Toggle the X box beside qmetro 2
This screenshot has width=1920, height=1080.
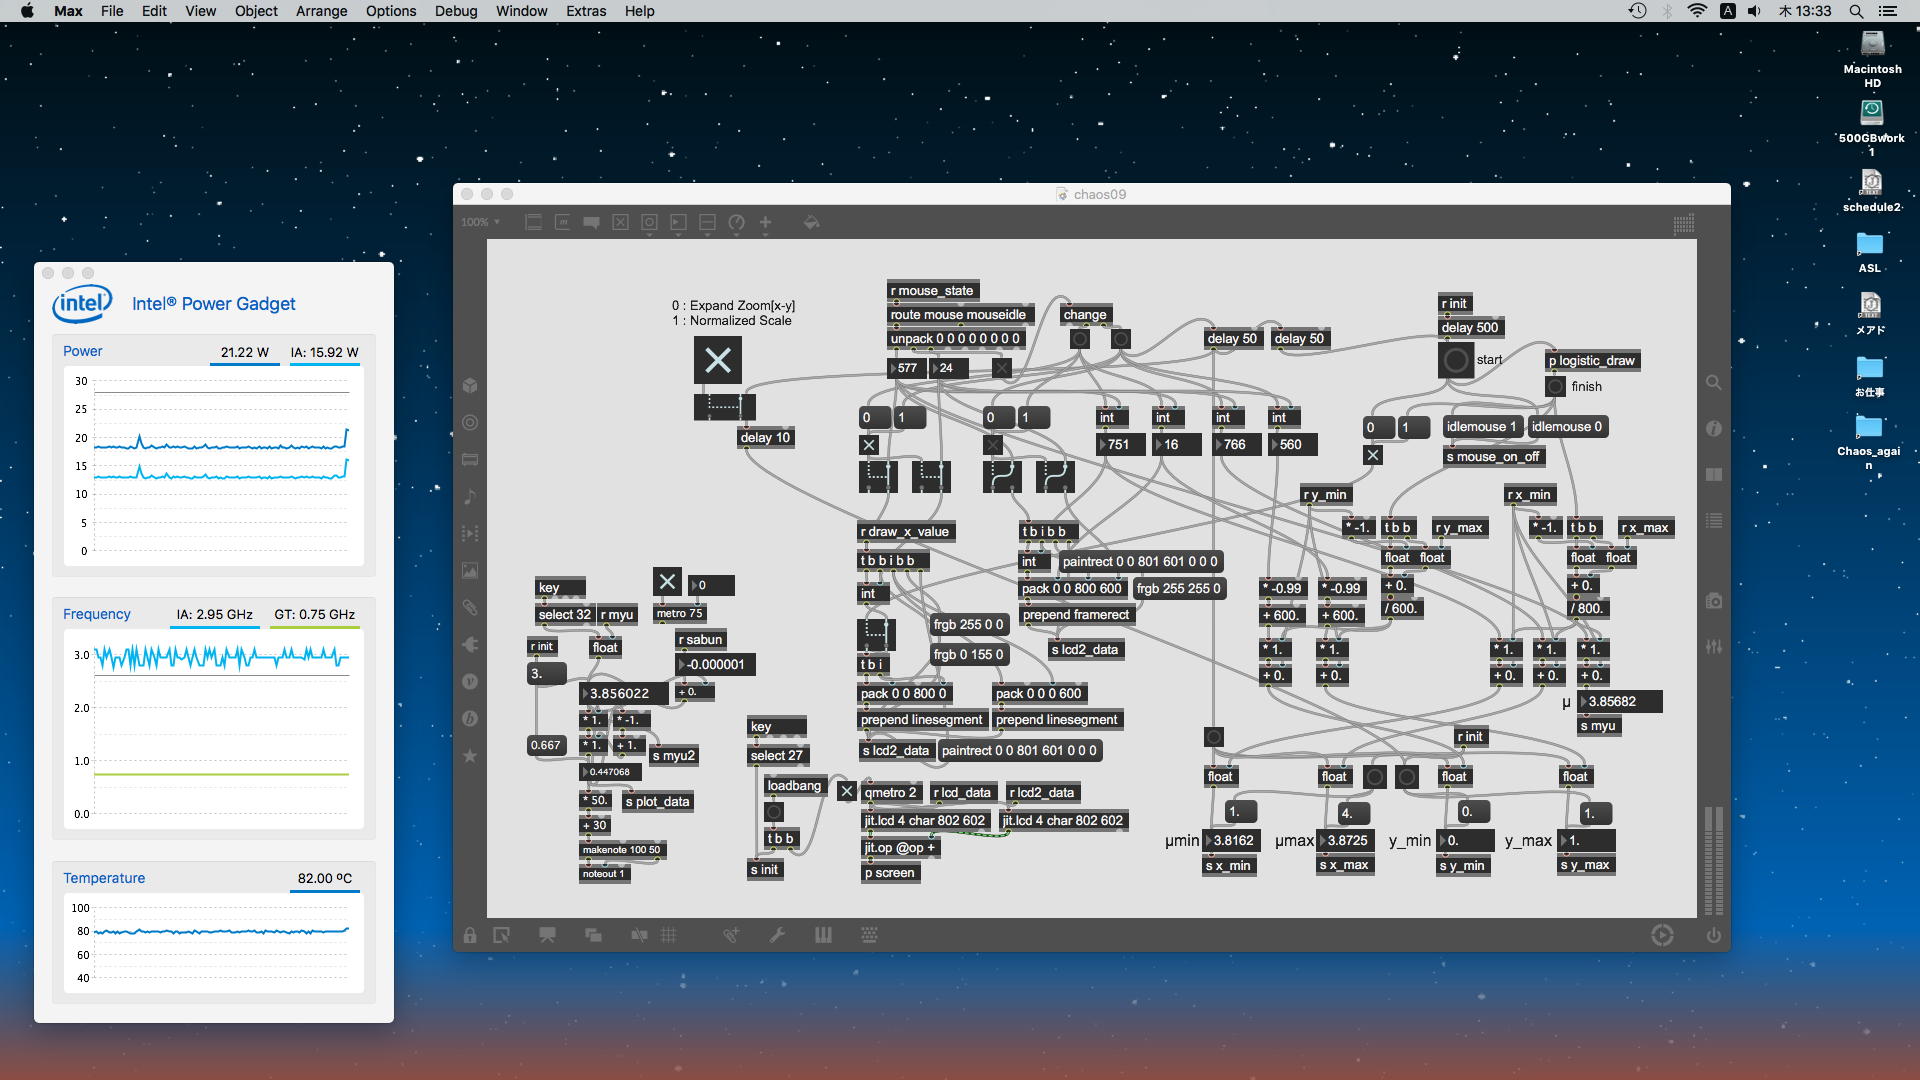coord(846,792)
